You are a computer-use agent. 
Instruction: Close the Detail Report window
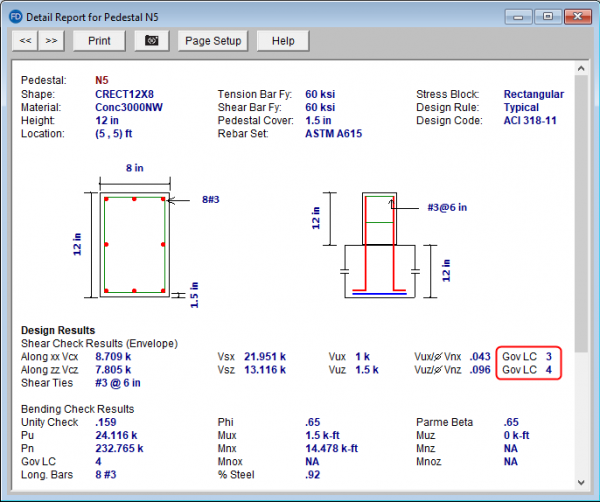(x=578, y=17)
